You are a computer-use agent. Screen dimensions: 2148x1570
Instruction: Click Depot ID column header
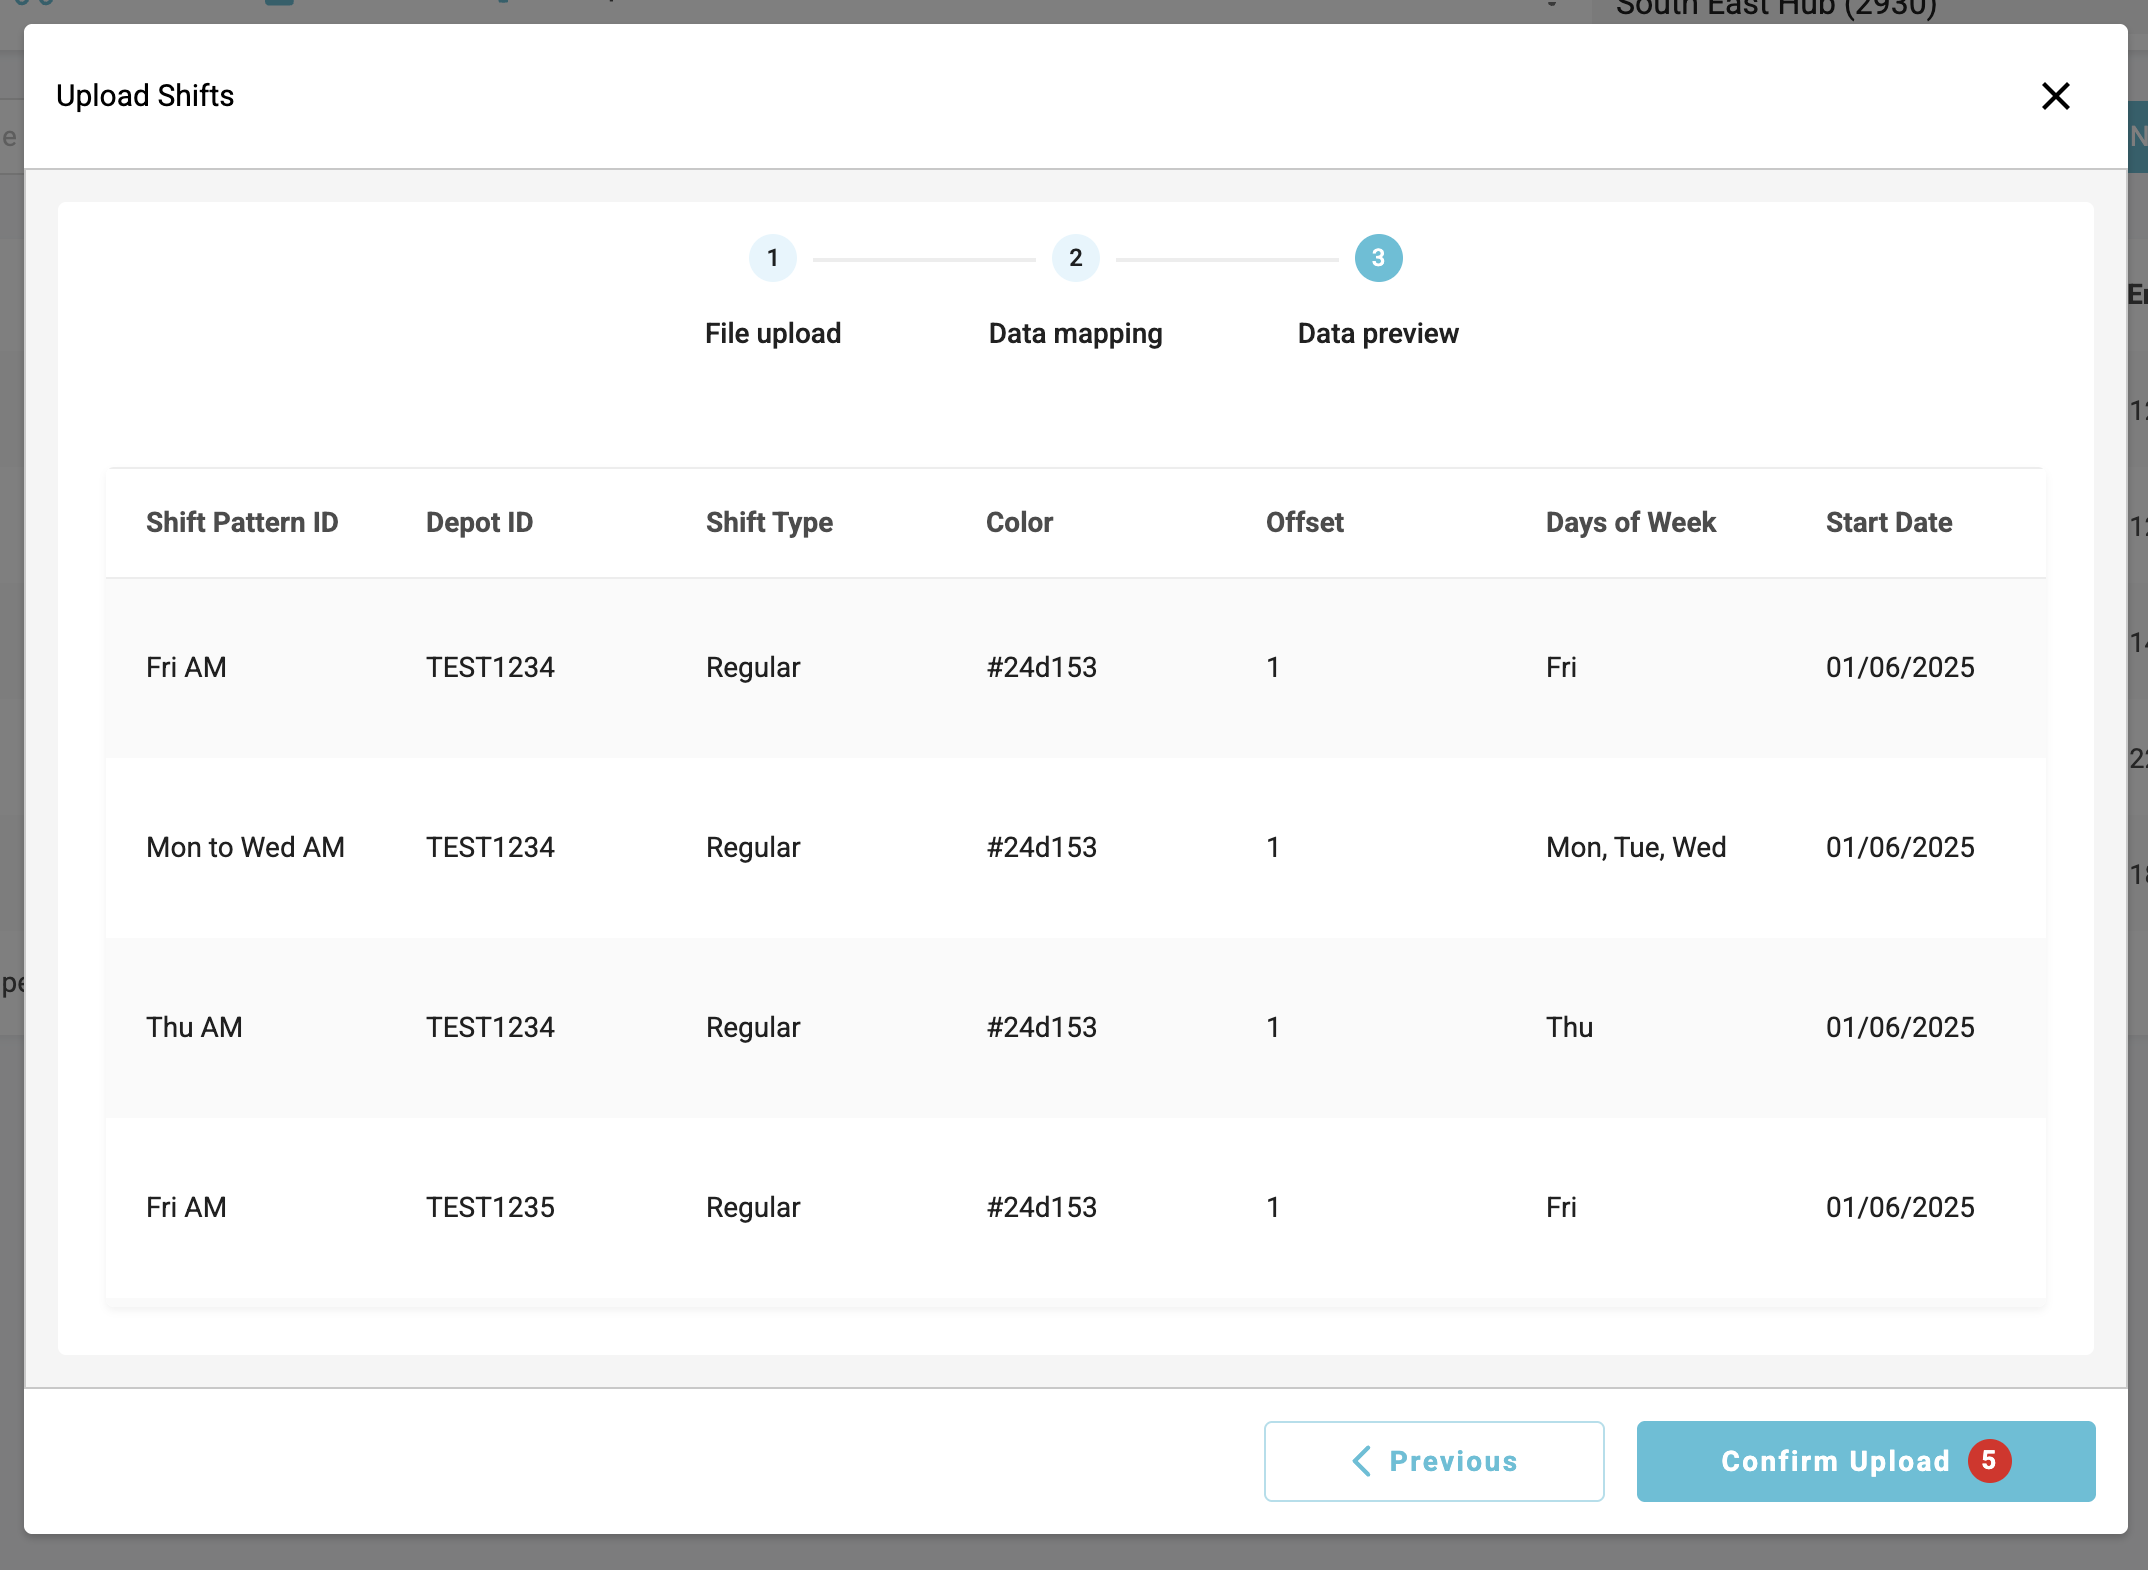point(479,522)
